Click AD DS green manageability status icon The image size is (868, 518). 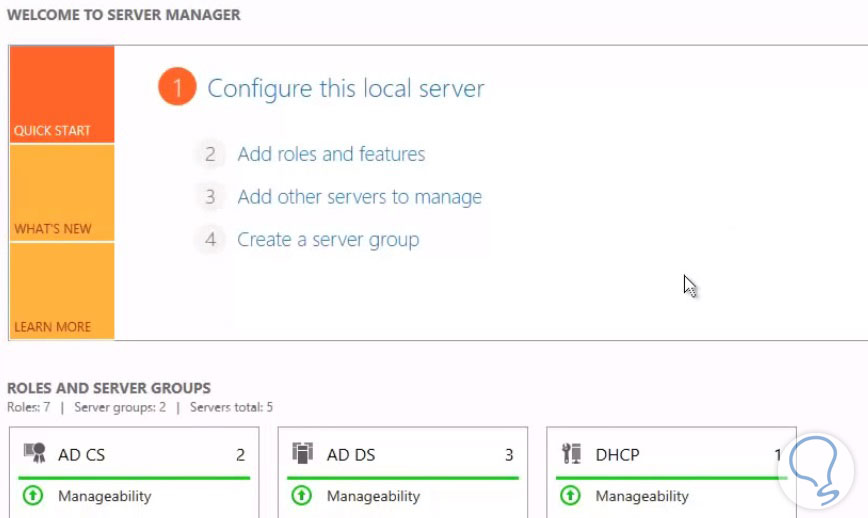point(302,496)
